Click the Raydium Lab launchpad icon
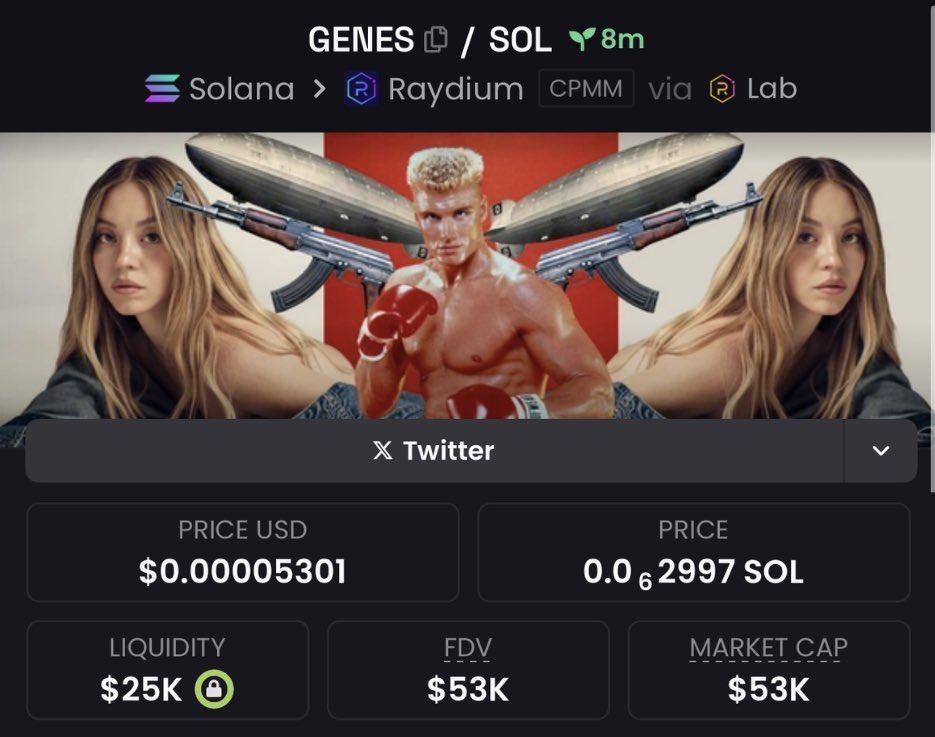This screenshot has height=737, width=935. coord(722,89)
